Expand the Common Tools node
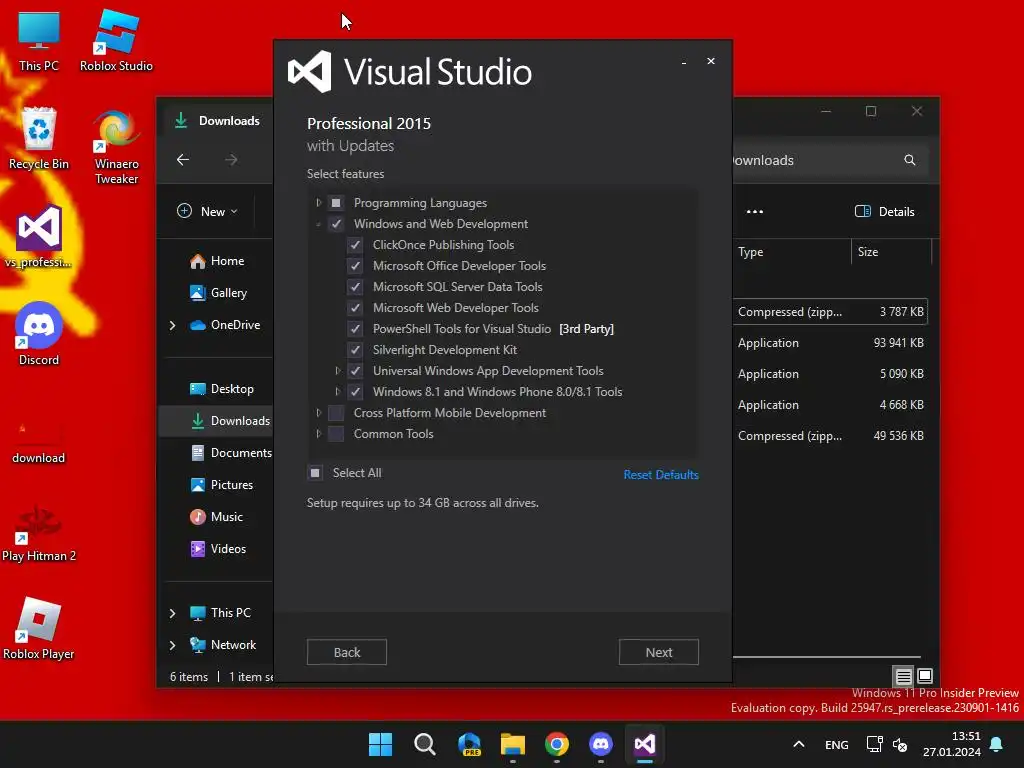Image resolution: width=1024 pixels, height=768 pixels. click(x=319, y=434)
